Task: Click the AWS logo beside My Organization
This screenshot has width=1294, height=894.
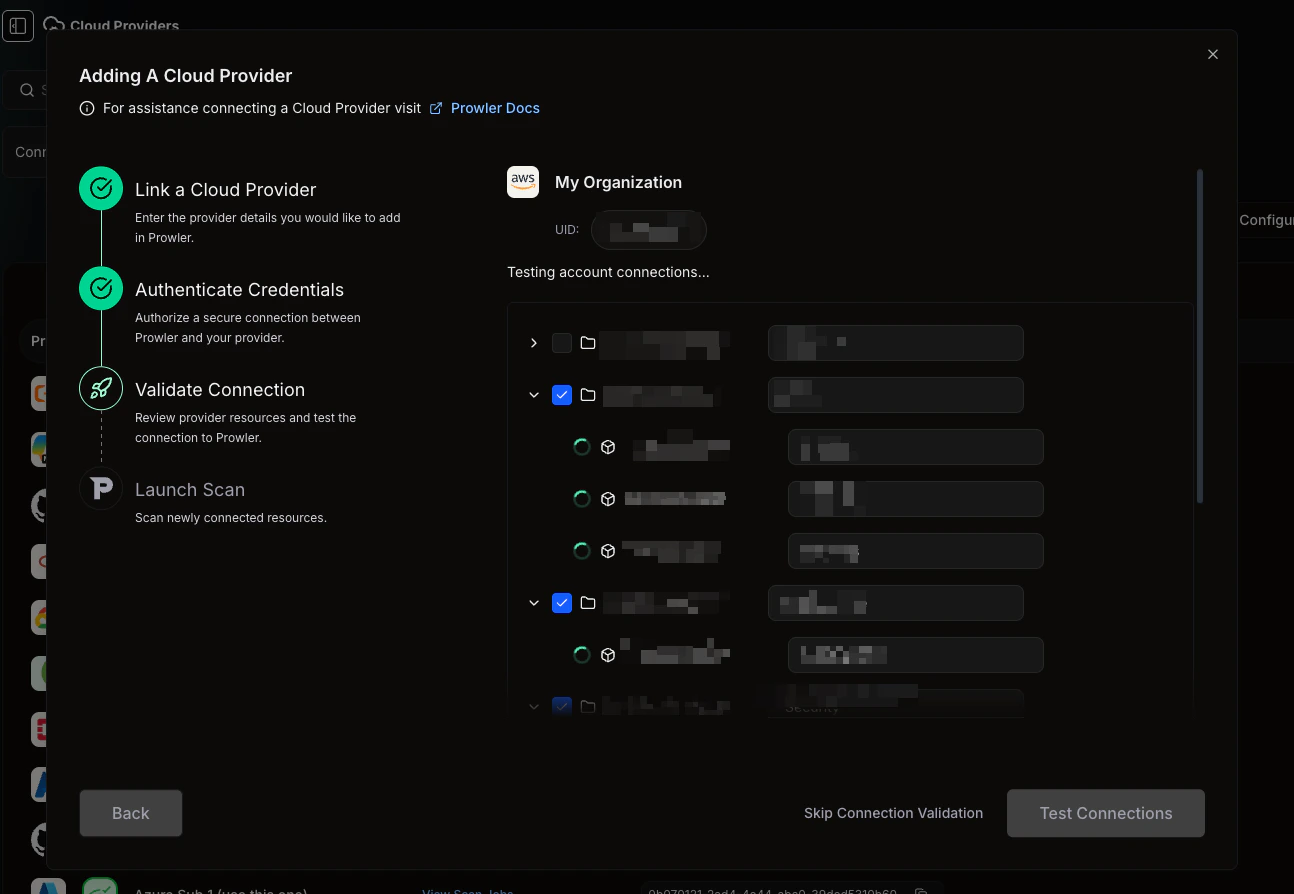Action: (522, 182)
